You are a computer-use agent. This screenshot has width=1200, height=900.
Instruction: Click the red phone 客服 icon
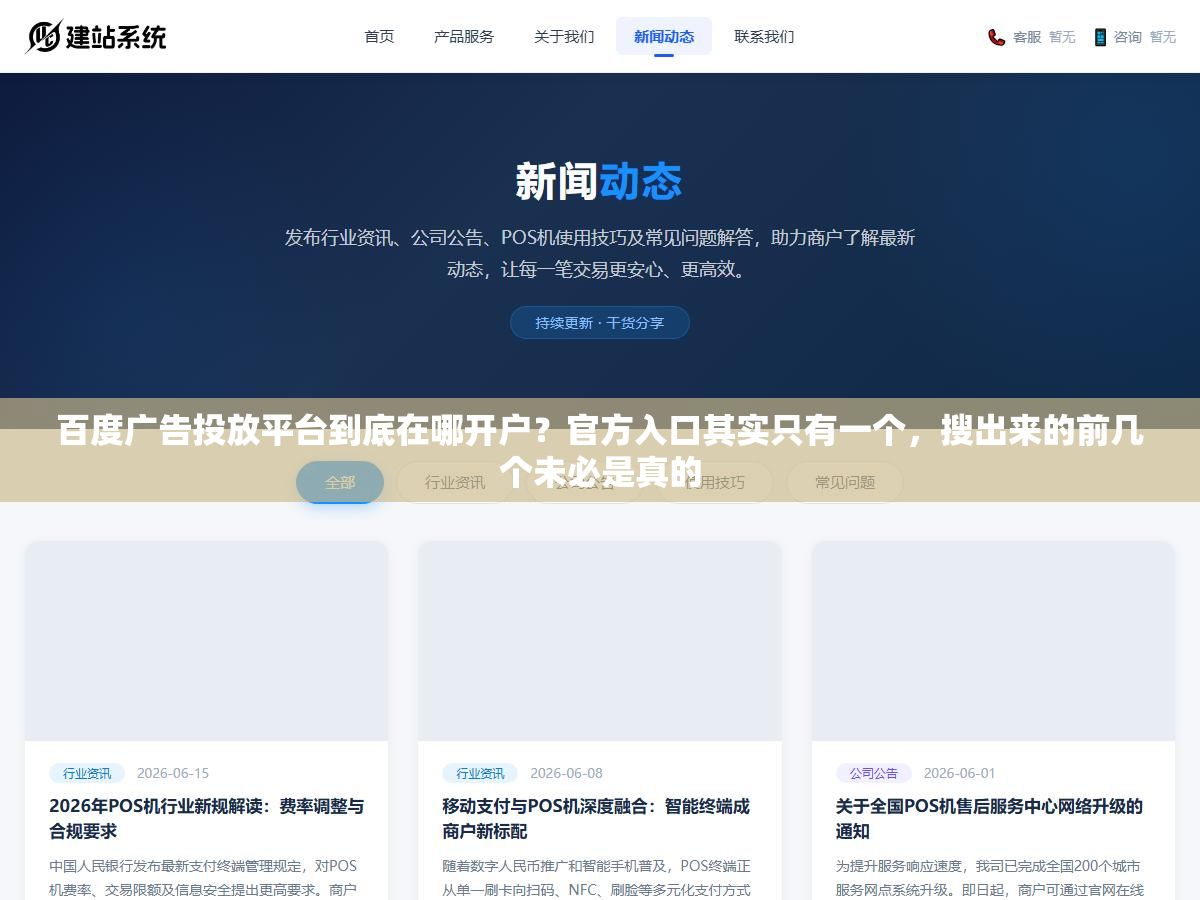[x=997, y=37]
